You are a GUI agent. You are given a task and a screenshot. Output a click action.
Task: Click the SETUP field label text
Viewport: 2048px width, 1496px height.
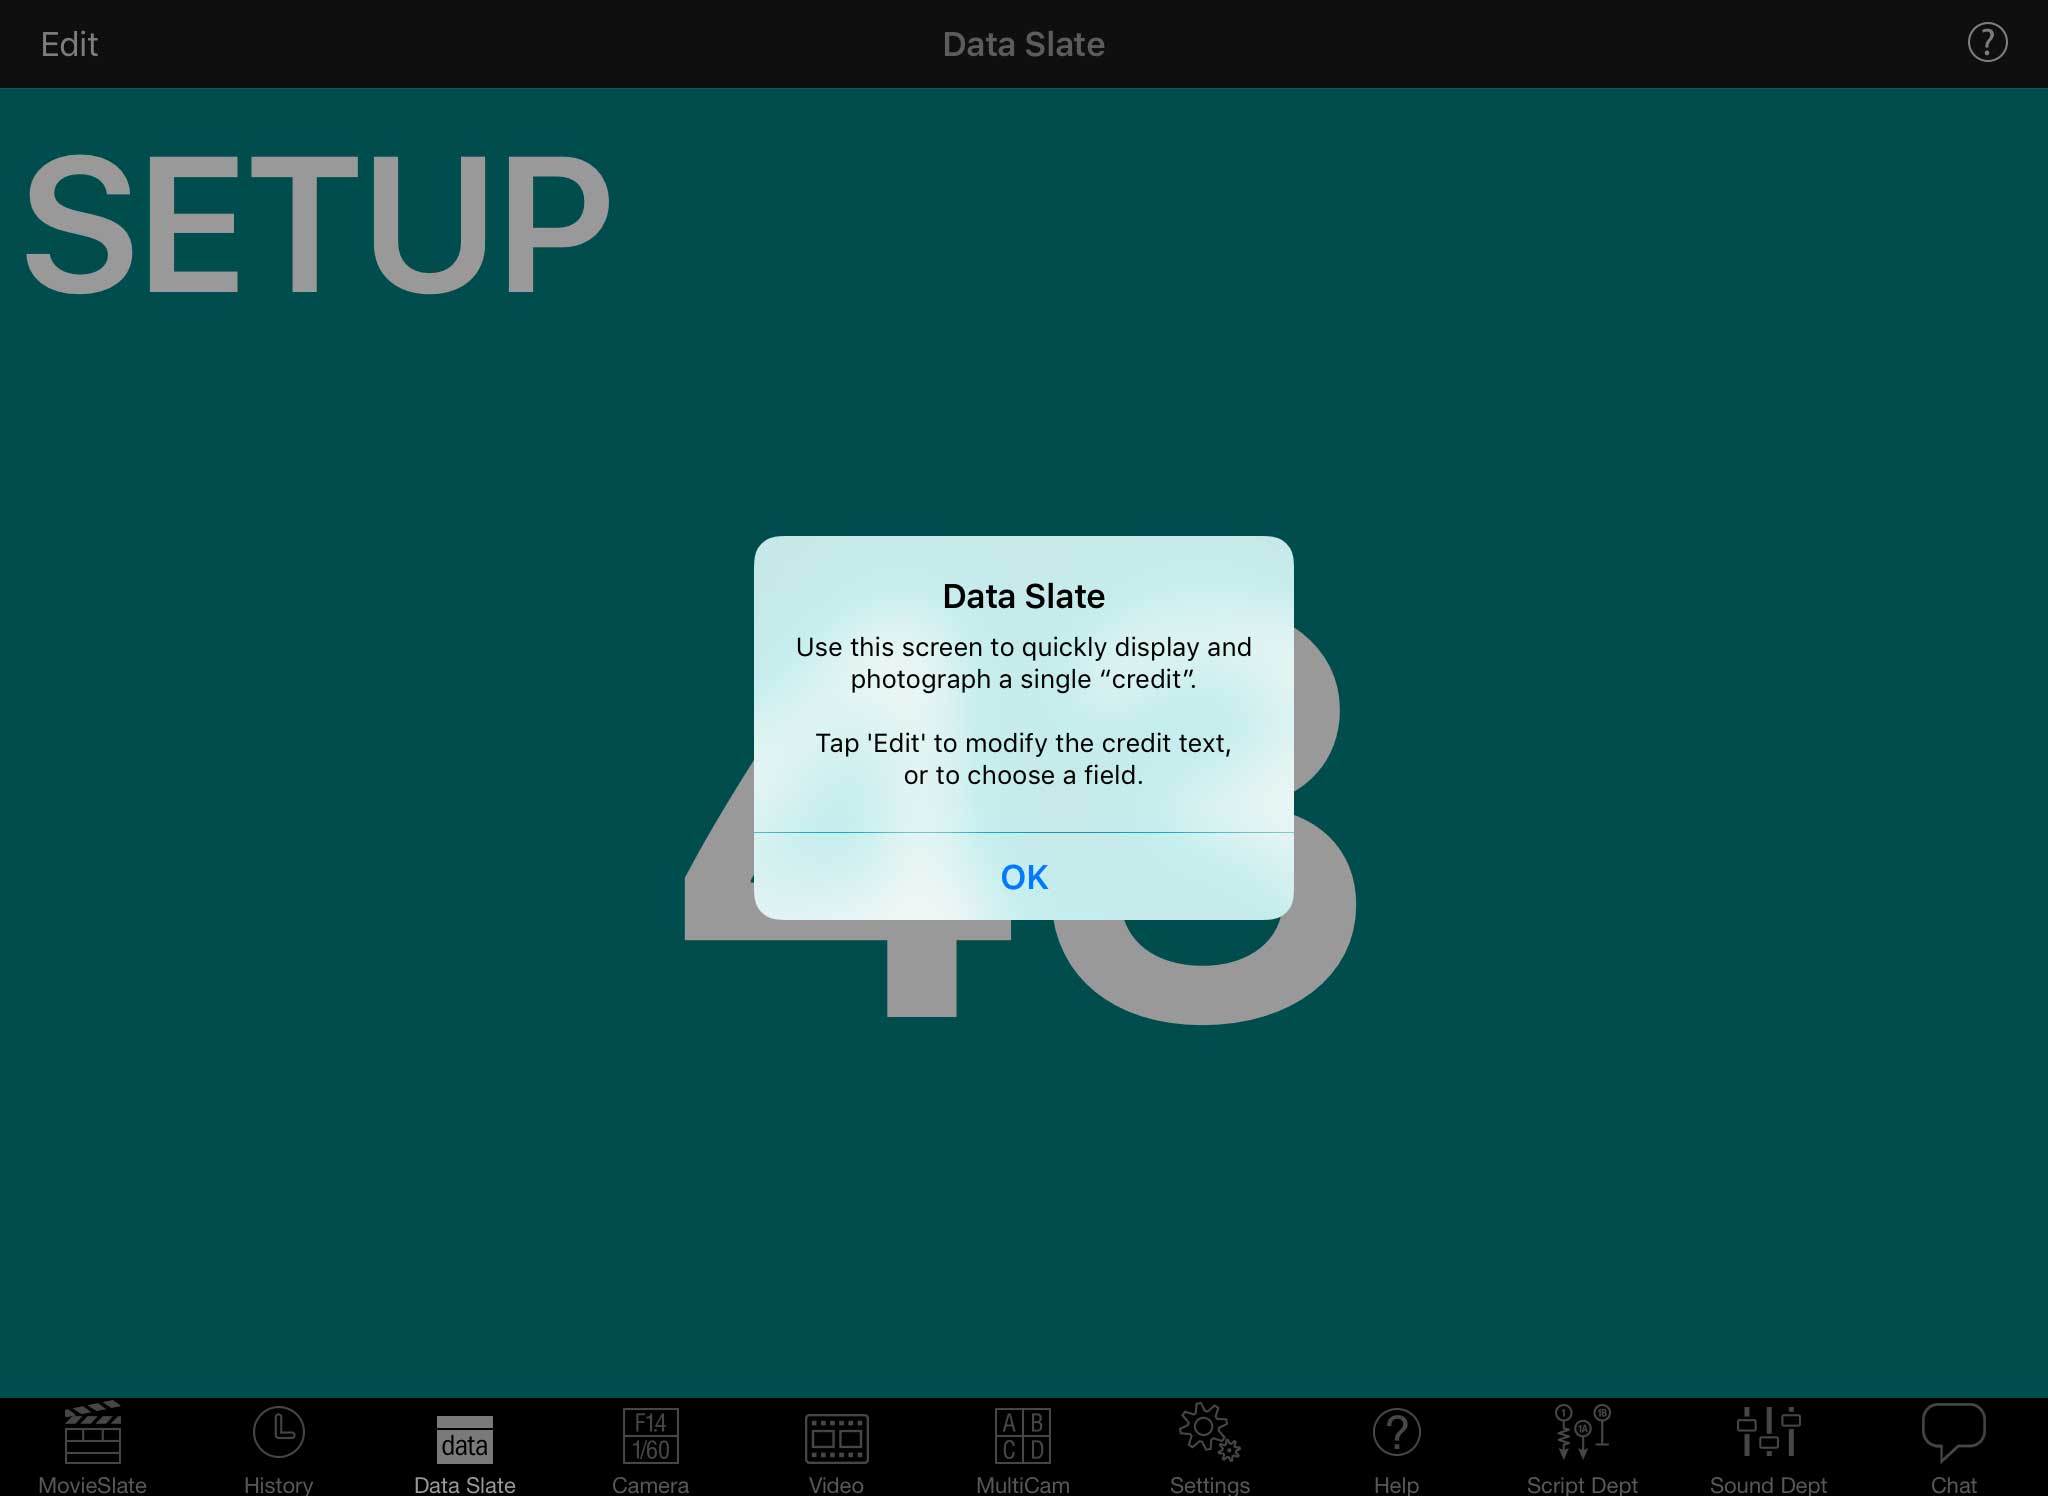point(317,224)
